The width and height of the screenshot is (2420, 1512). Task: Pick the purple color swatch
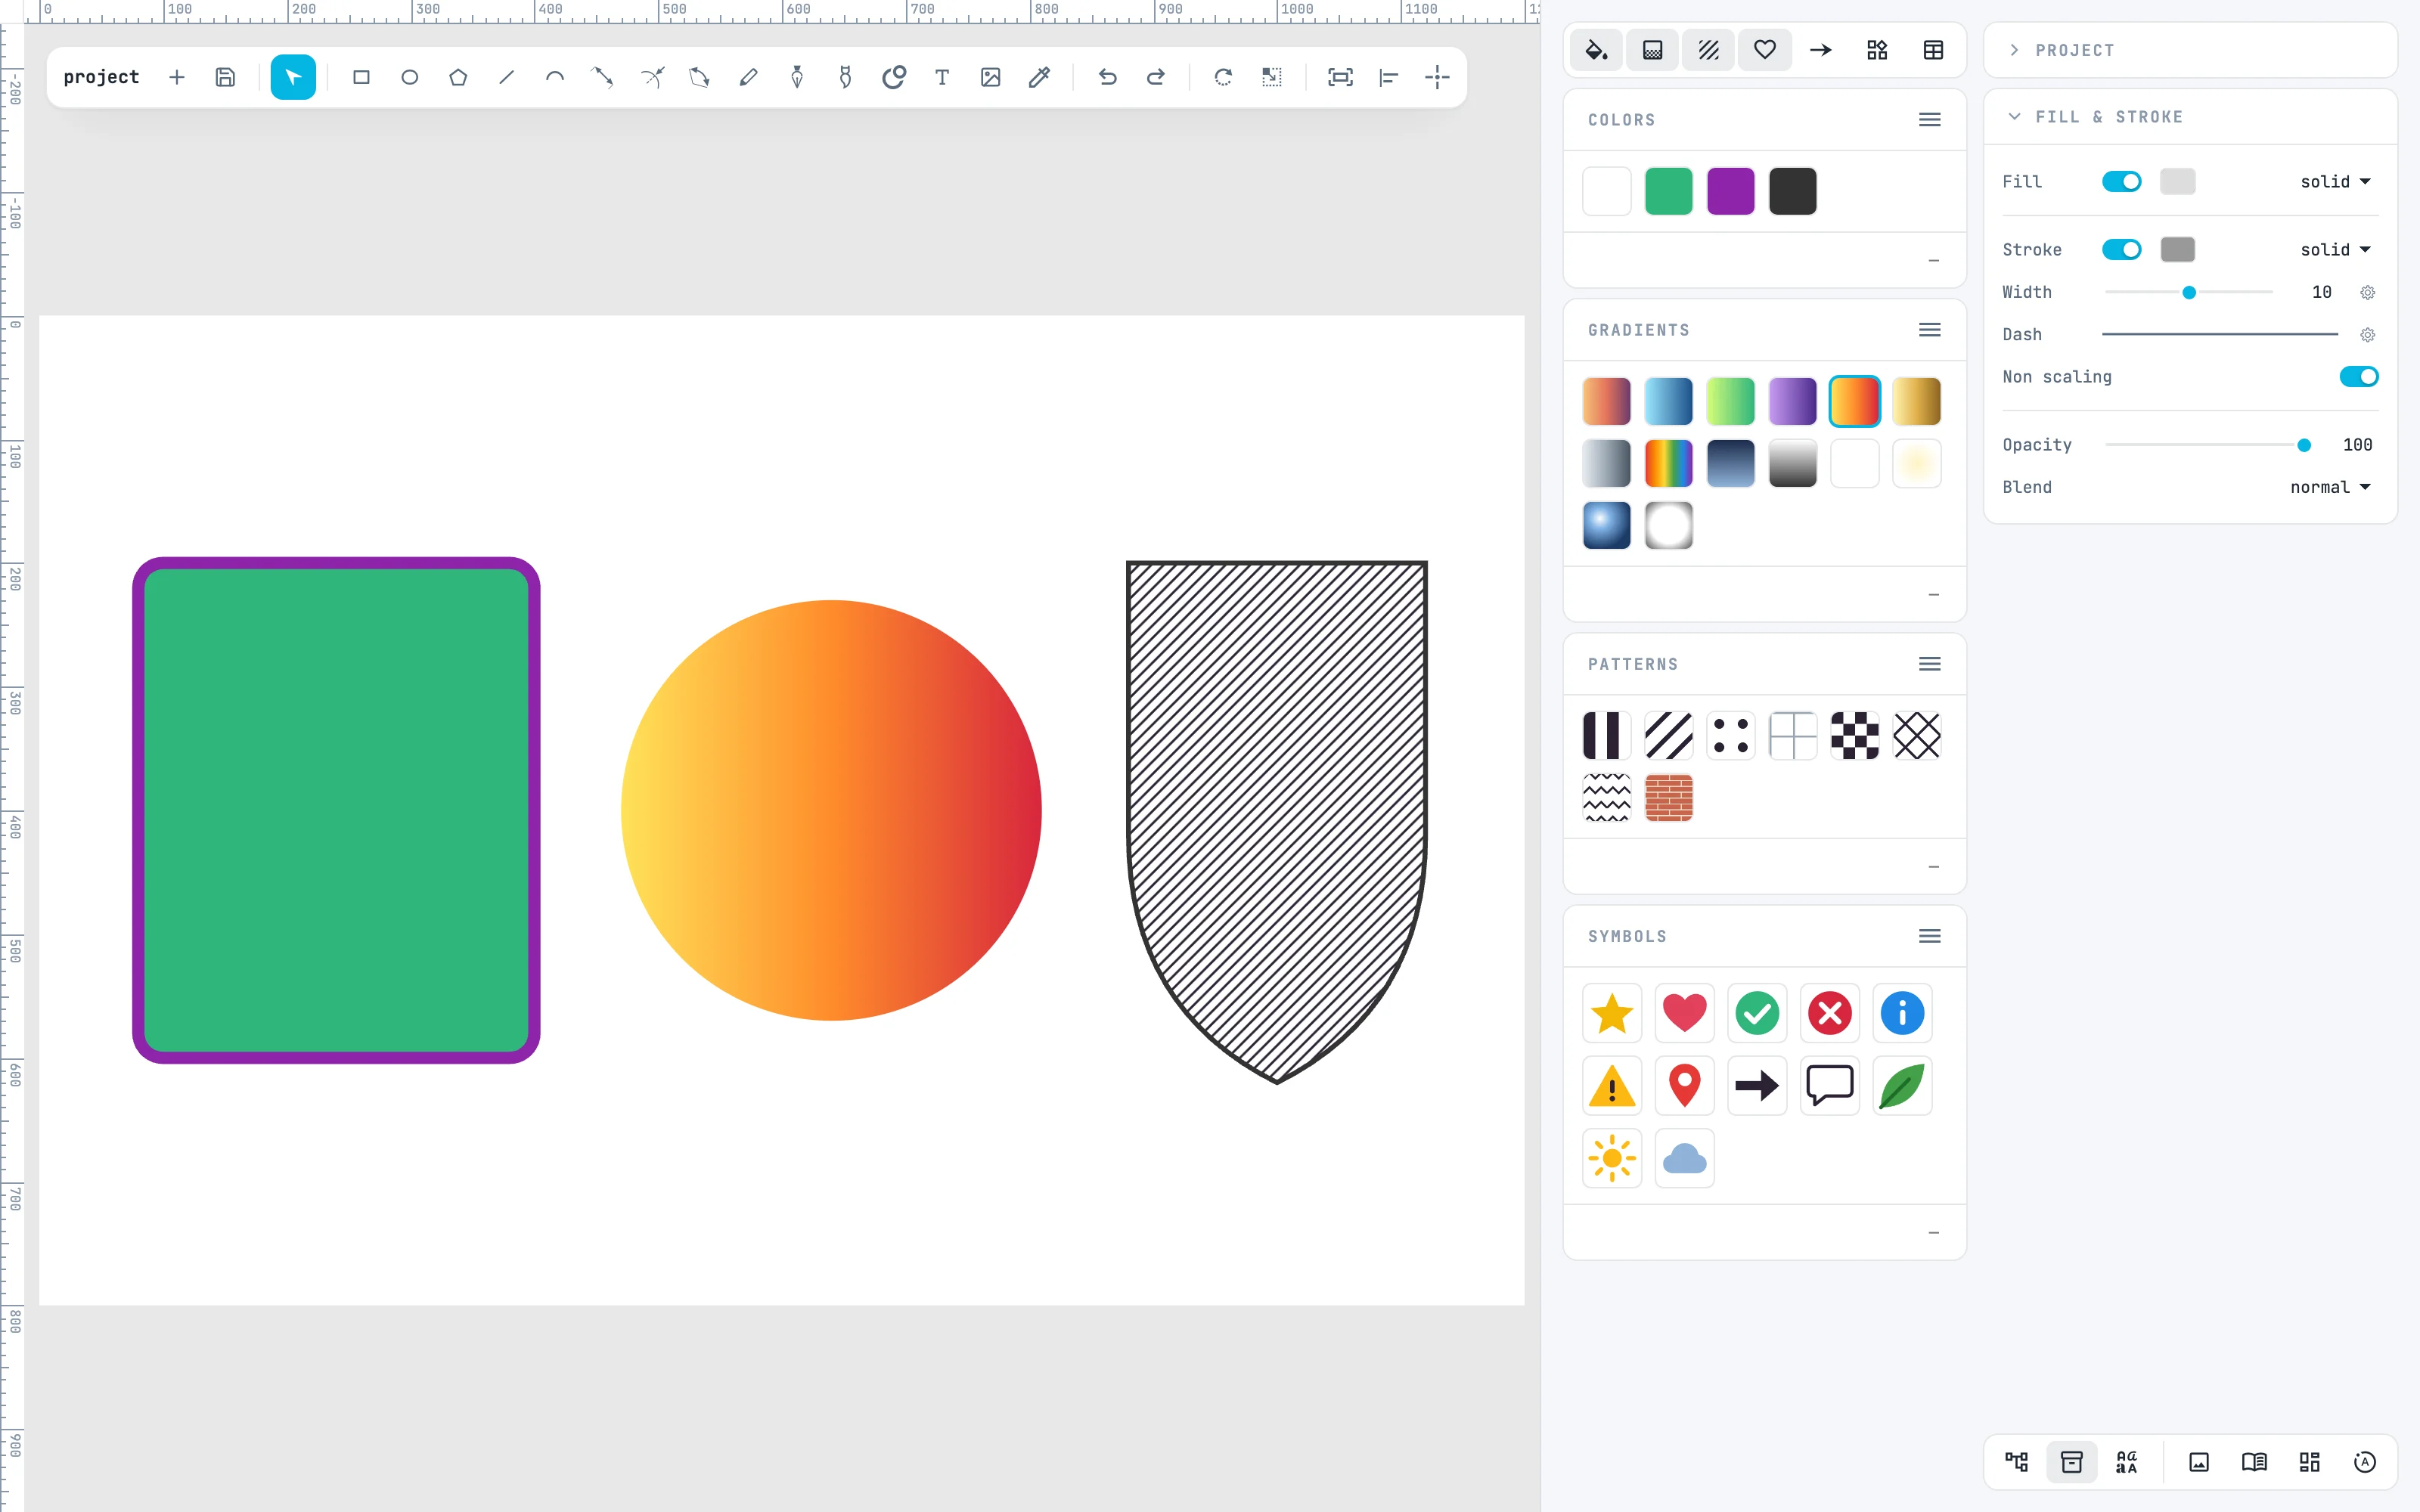[x=1731, y=191]
